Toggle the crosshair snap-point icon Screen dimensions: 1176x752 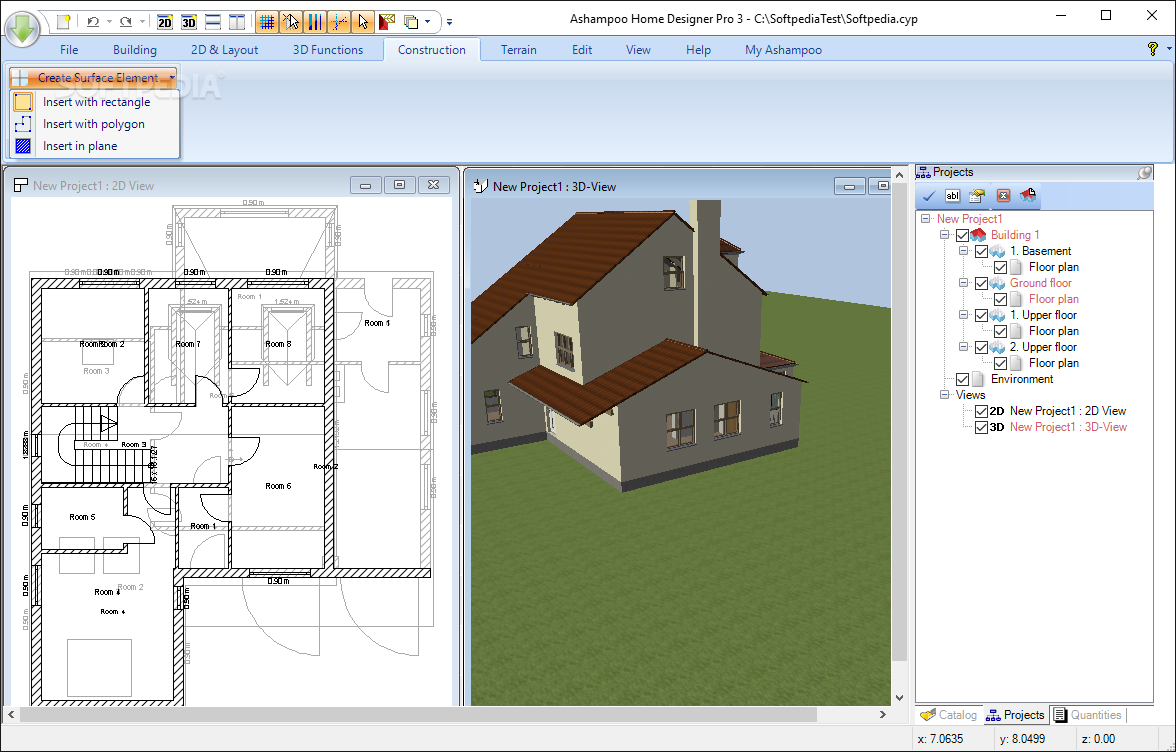click(339, 22)
